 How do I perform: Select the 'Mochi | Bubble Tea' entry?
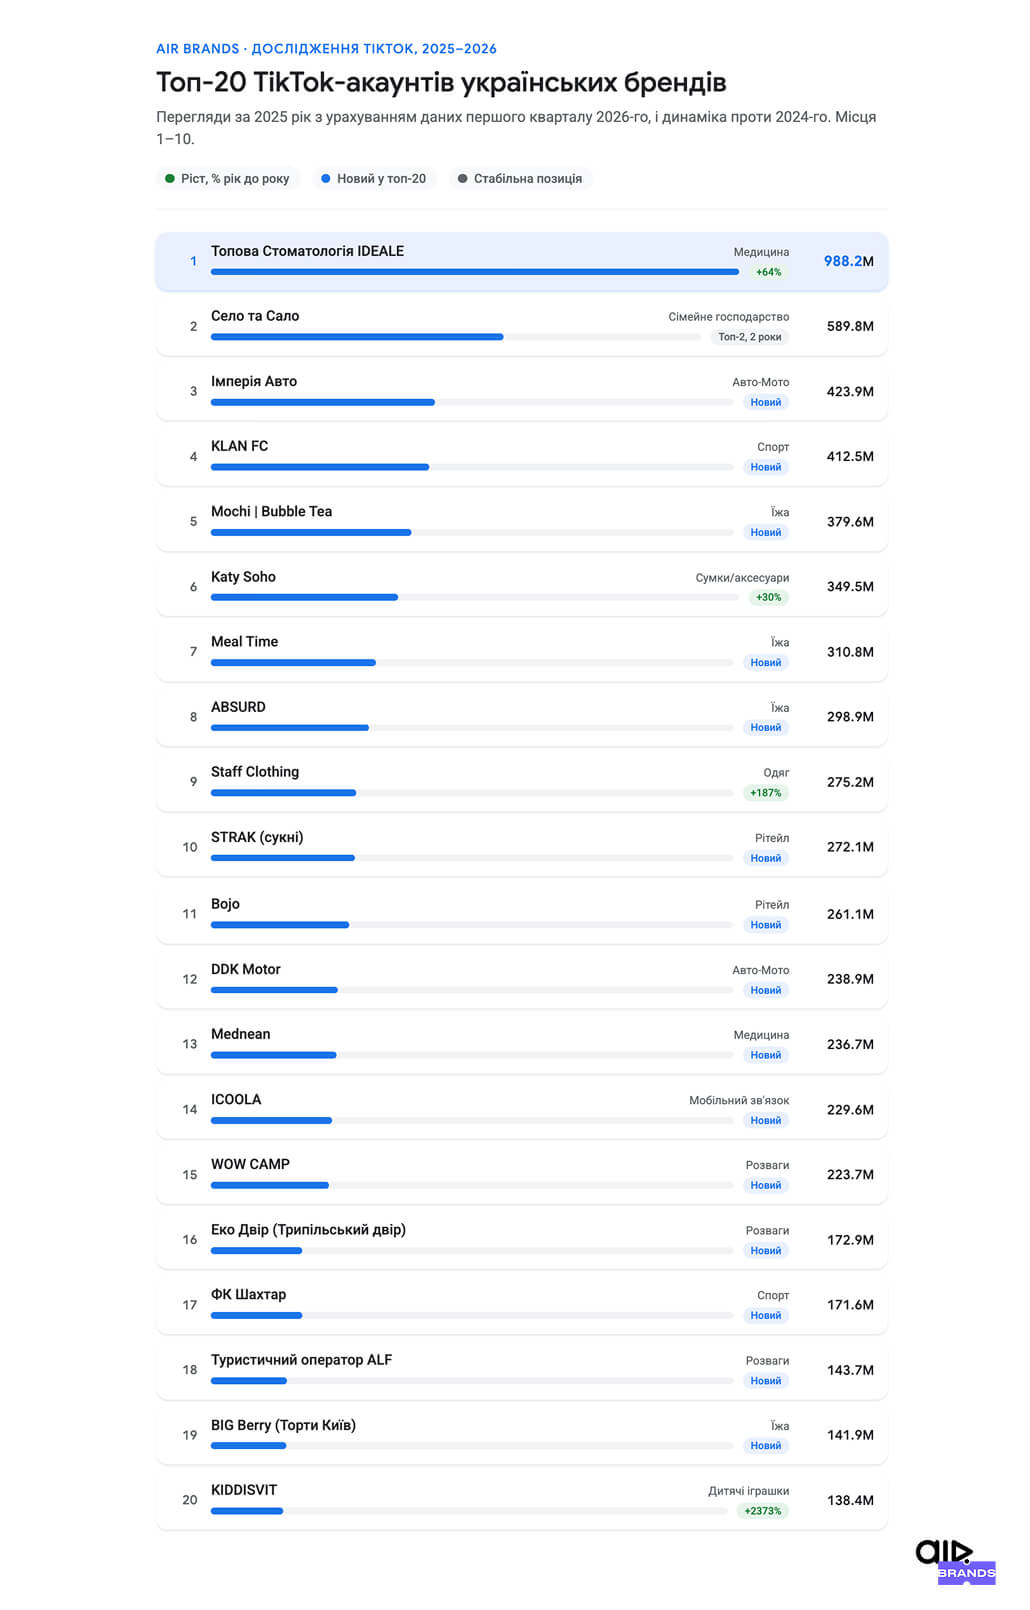click(522, 521)
